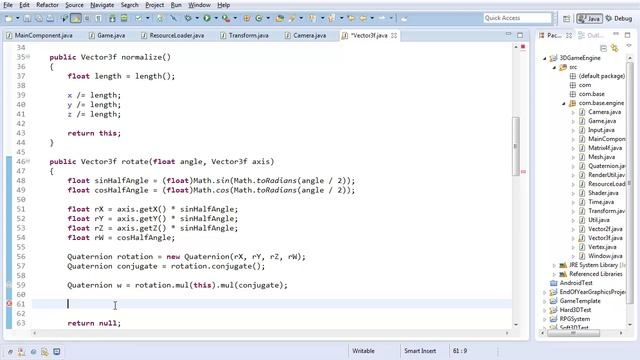Expand the JRE System Library node
This screenshot has width=640, height=360.
[554, 265]
